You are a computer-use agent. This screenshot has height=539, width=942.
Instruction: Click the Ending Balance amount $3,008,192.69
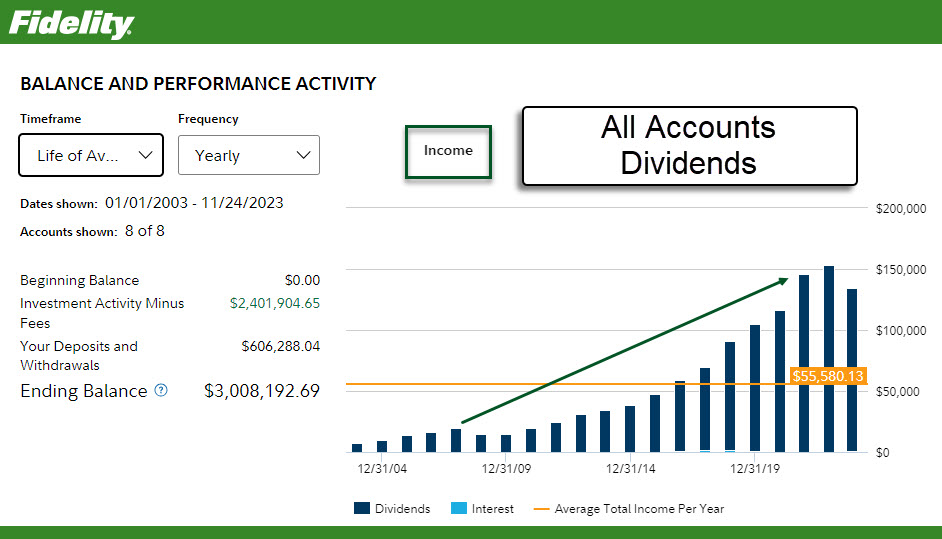point(262,391)
